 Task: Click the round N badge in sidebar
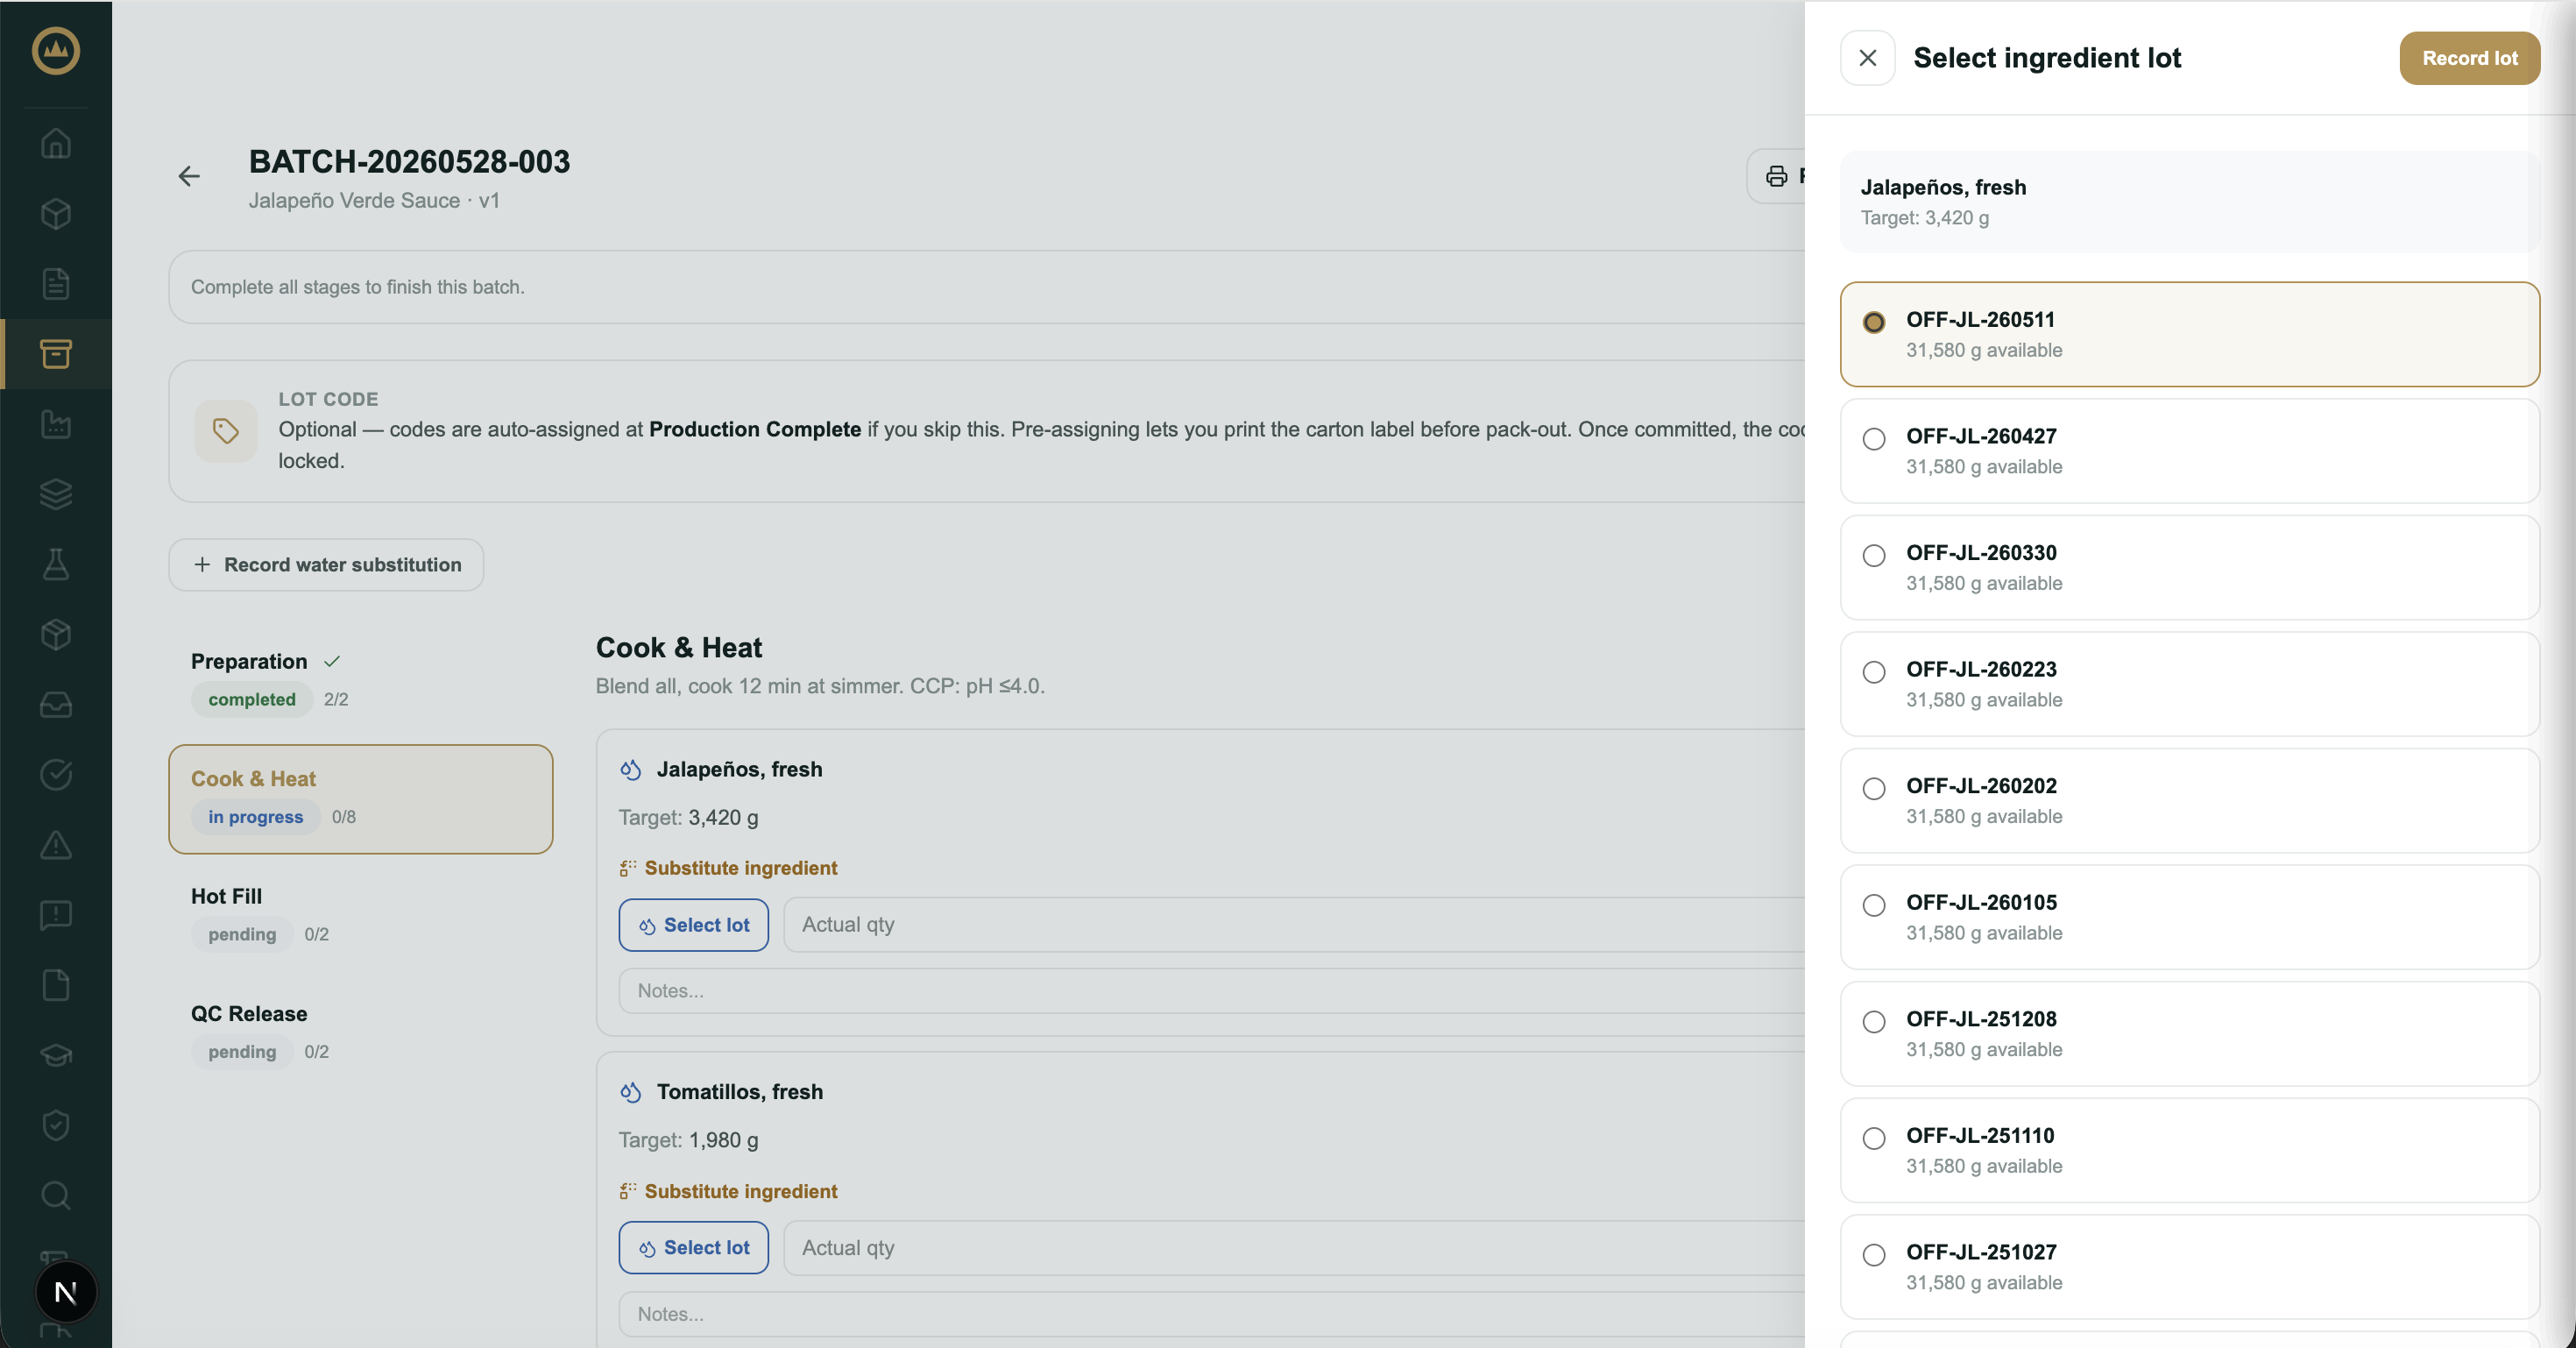pos(66,1292)
